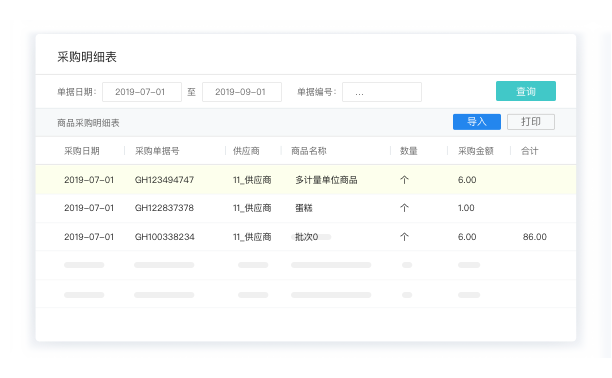Viewport: 612px width, 378px height.
Task: Click the 个 unit in the 蛋糕 row
Action: tap(404, 208)
